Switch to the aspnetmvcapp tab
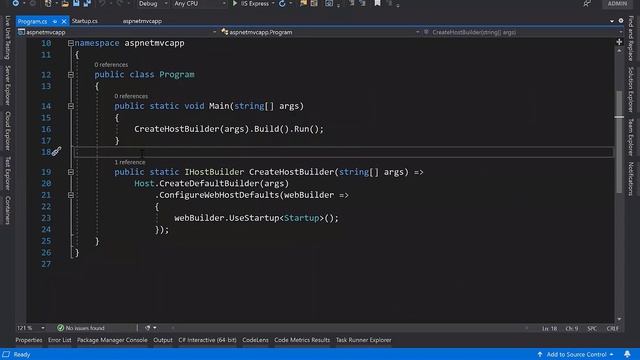 (x=142, y=21)
